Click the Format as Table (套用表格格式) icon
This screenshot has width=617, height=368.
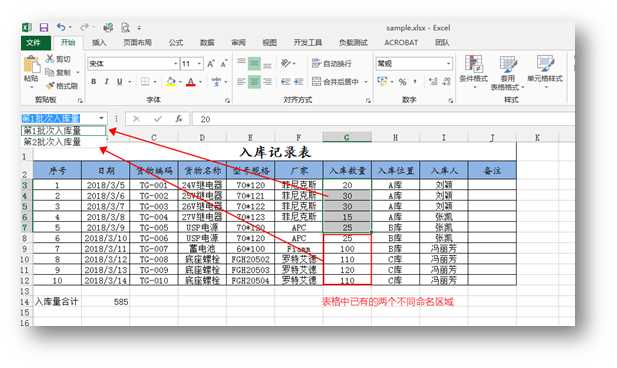pos(508,64)
